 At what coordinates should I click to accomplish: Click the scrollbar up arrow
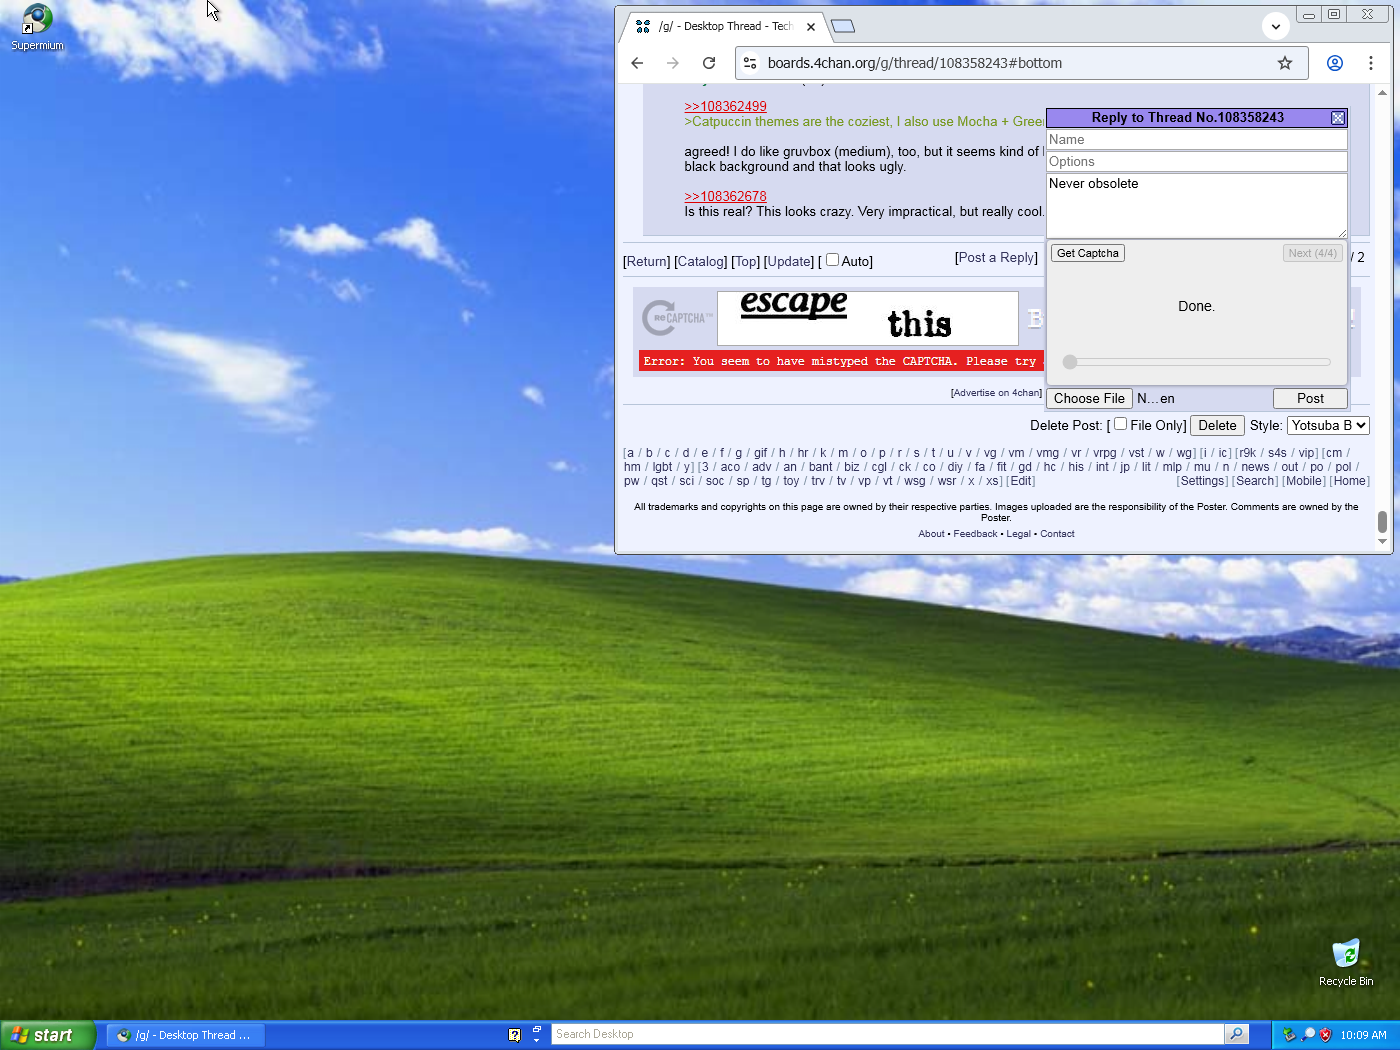(x=1382, y=92)
